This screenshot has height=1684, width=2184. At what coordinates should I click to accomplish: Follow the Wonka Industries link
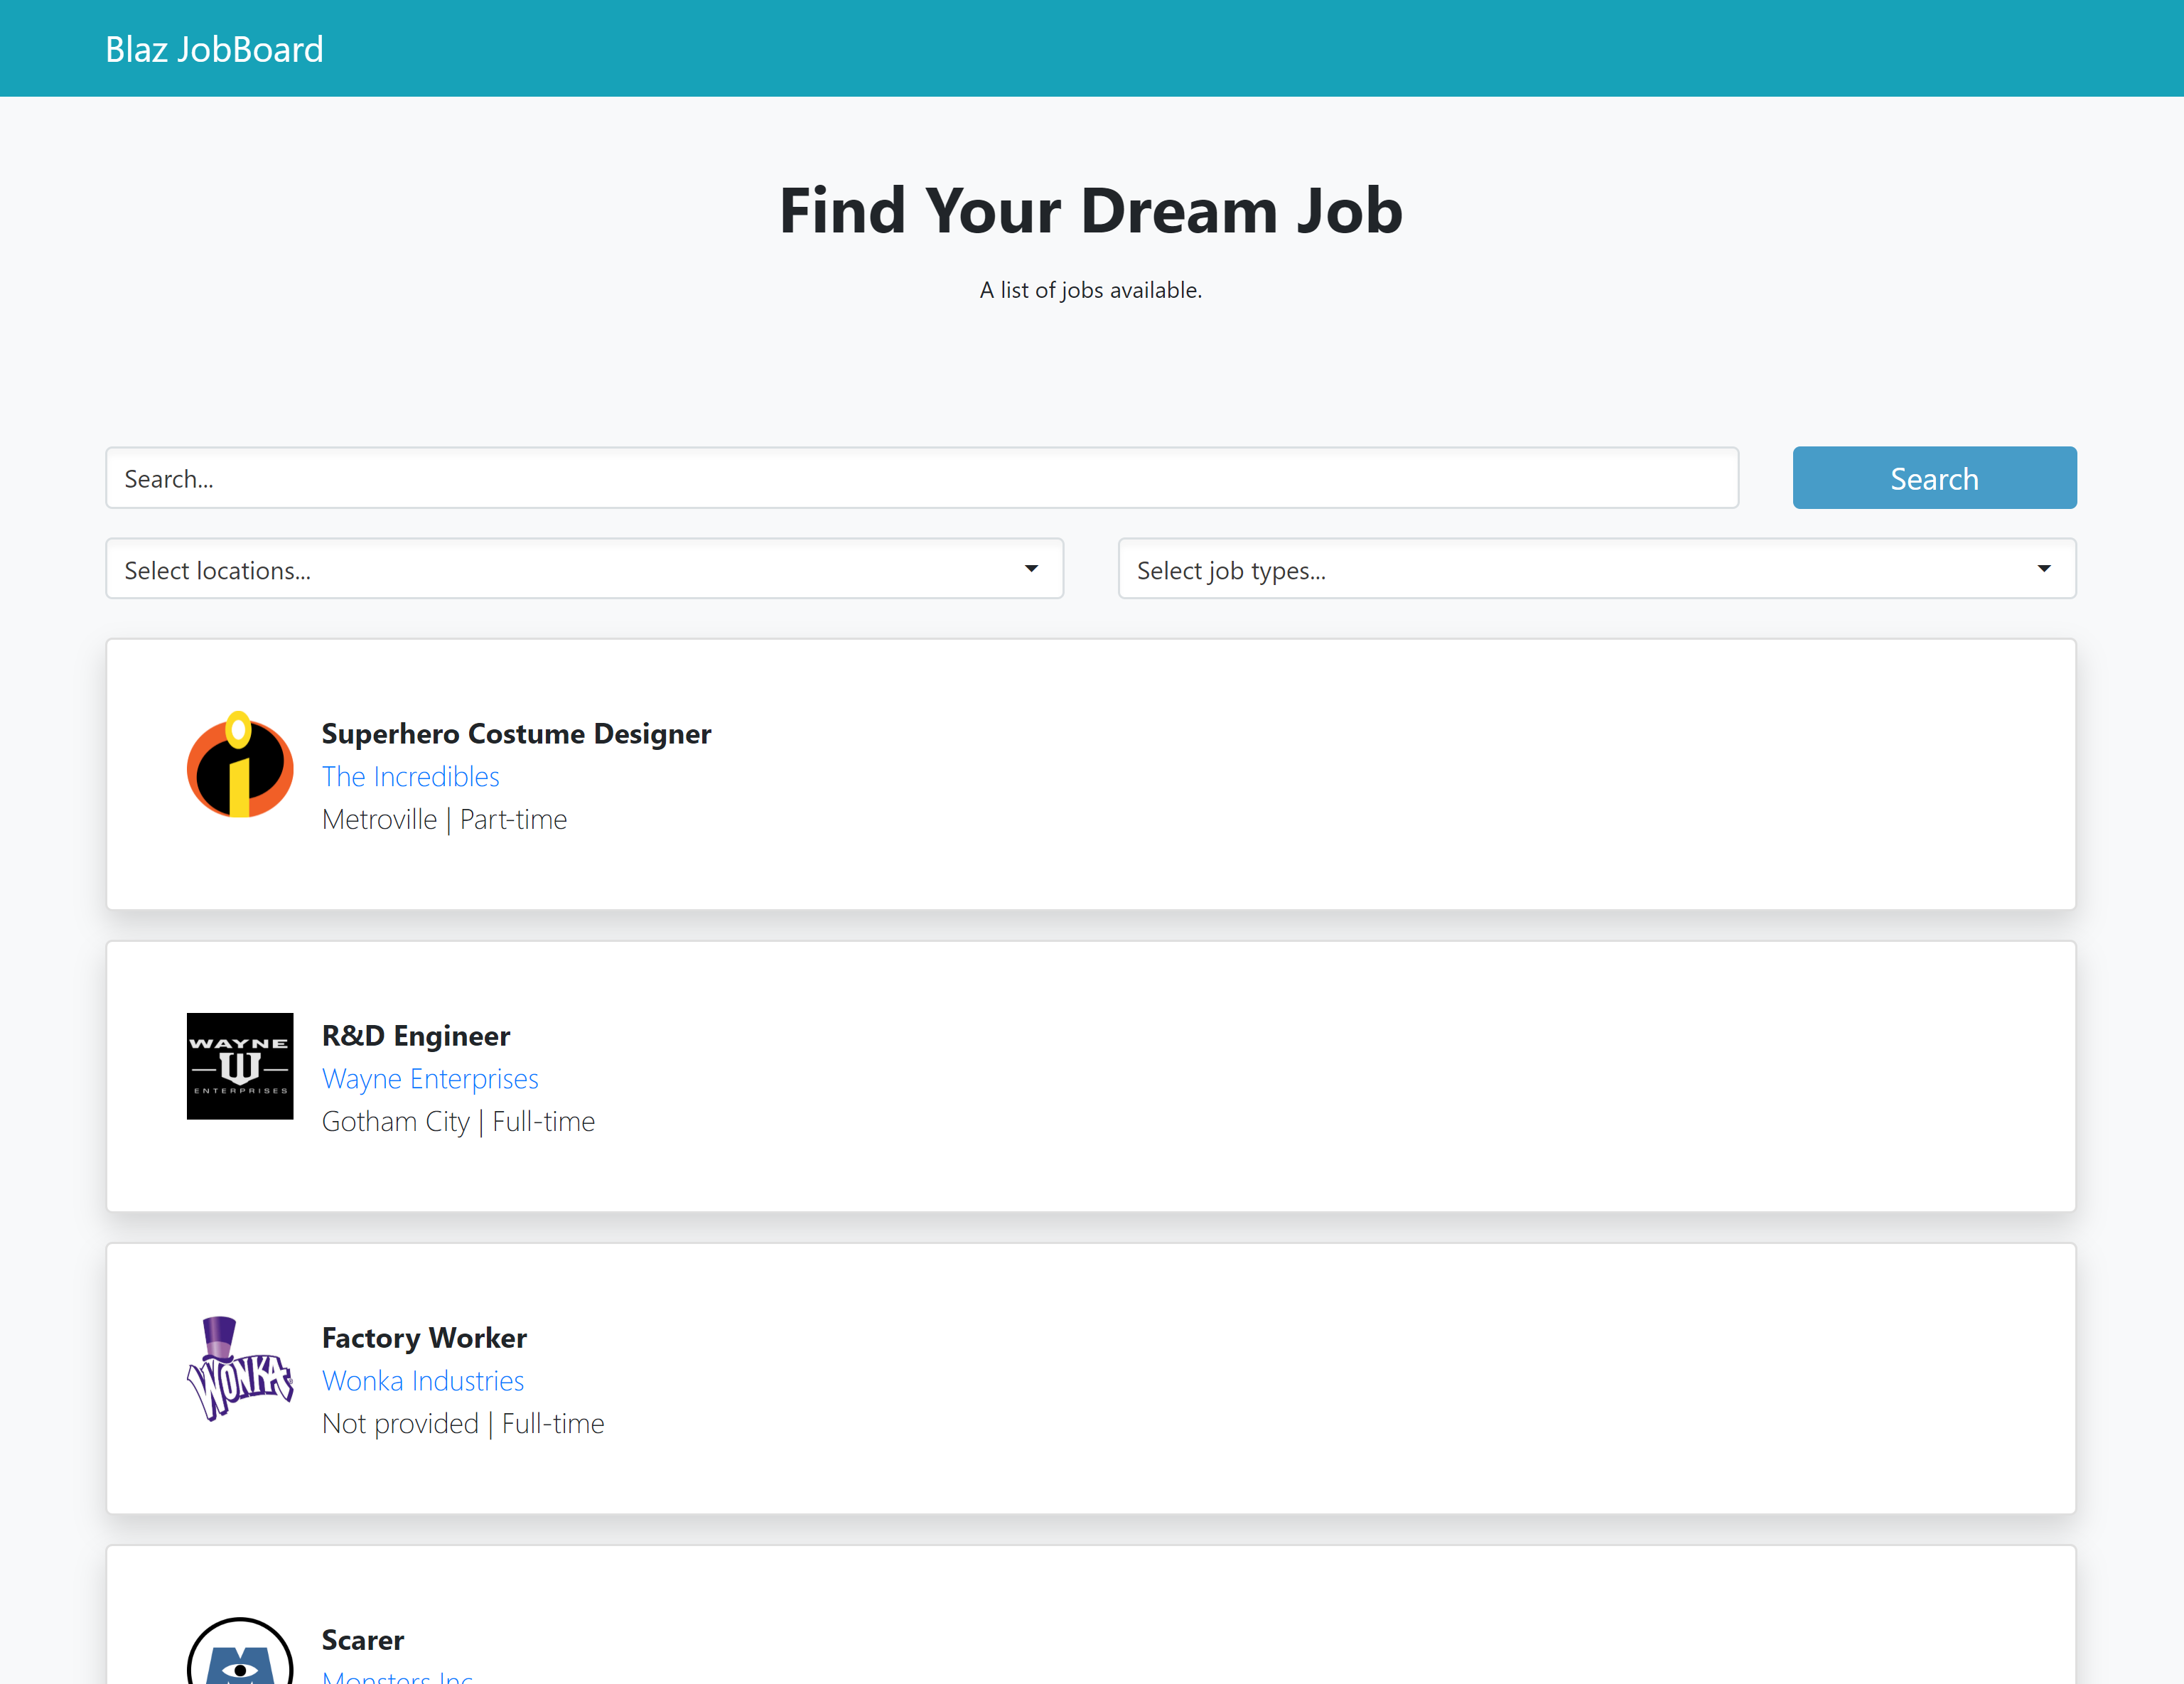(423, 1381)
